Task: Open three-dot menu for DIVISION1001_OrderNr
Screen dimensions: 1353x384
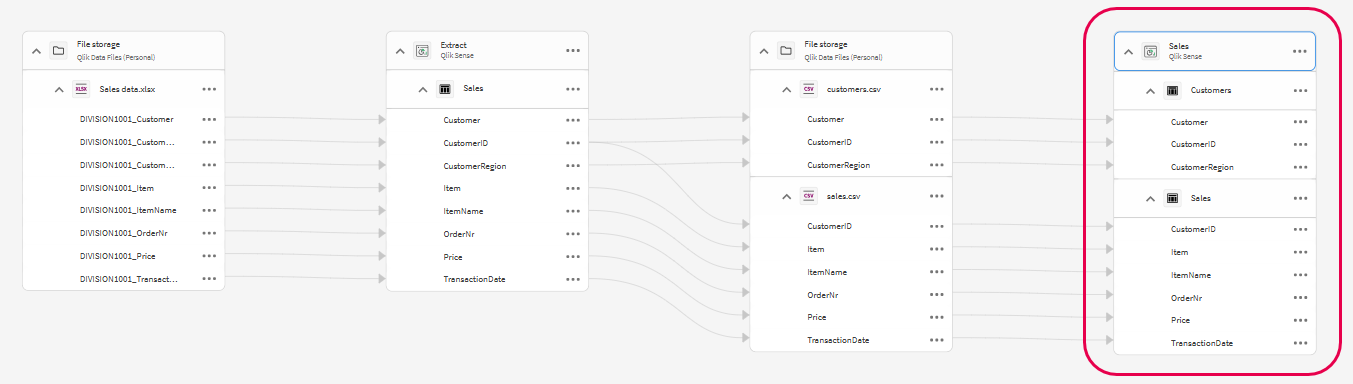Action: 209,233
